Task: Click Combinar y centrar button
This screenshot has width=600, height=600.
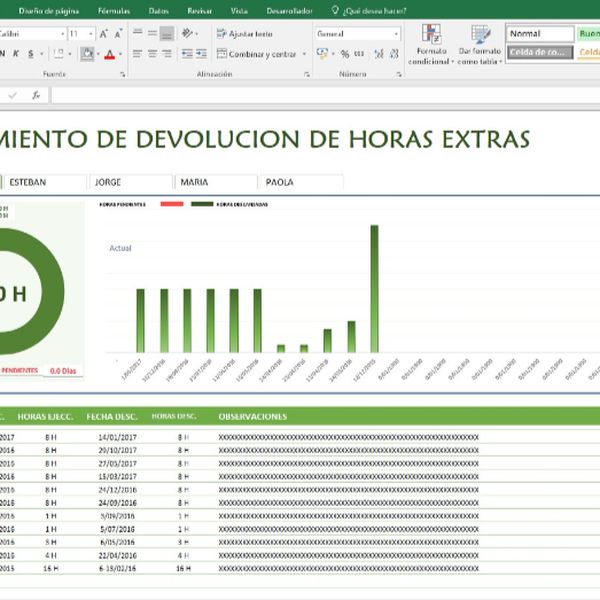Action: pos(256,54)
